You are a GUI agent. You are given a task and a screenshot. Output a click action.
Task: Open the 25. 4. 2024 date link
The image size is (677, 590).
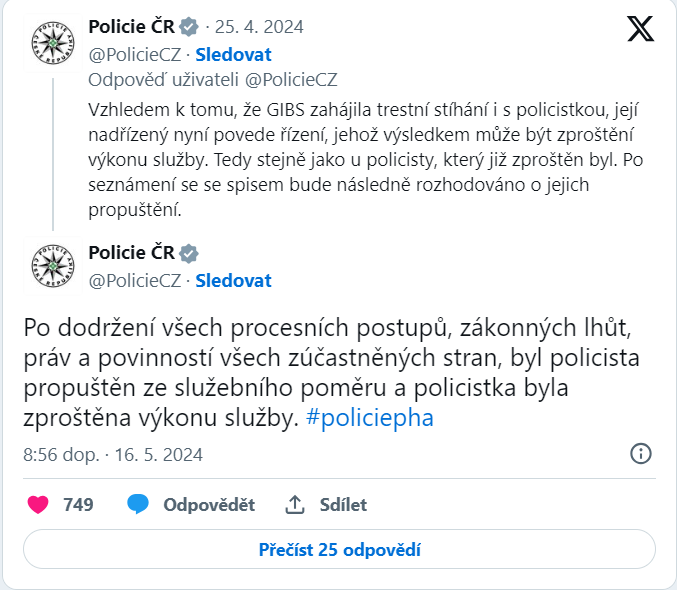pos(259,27)
